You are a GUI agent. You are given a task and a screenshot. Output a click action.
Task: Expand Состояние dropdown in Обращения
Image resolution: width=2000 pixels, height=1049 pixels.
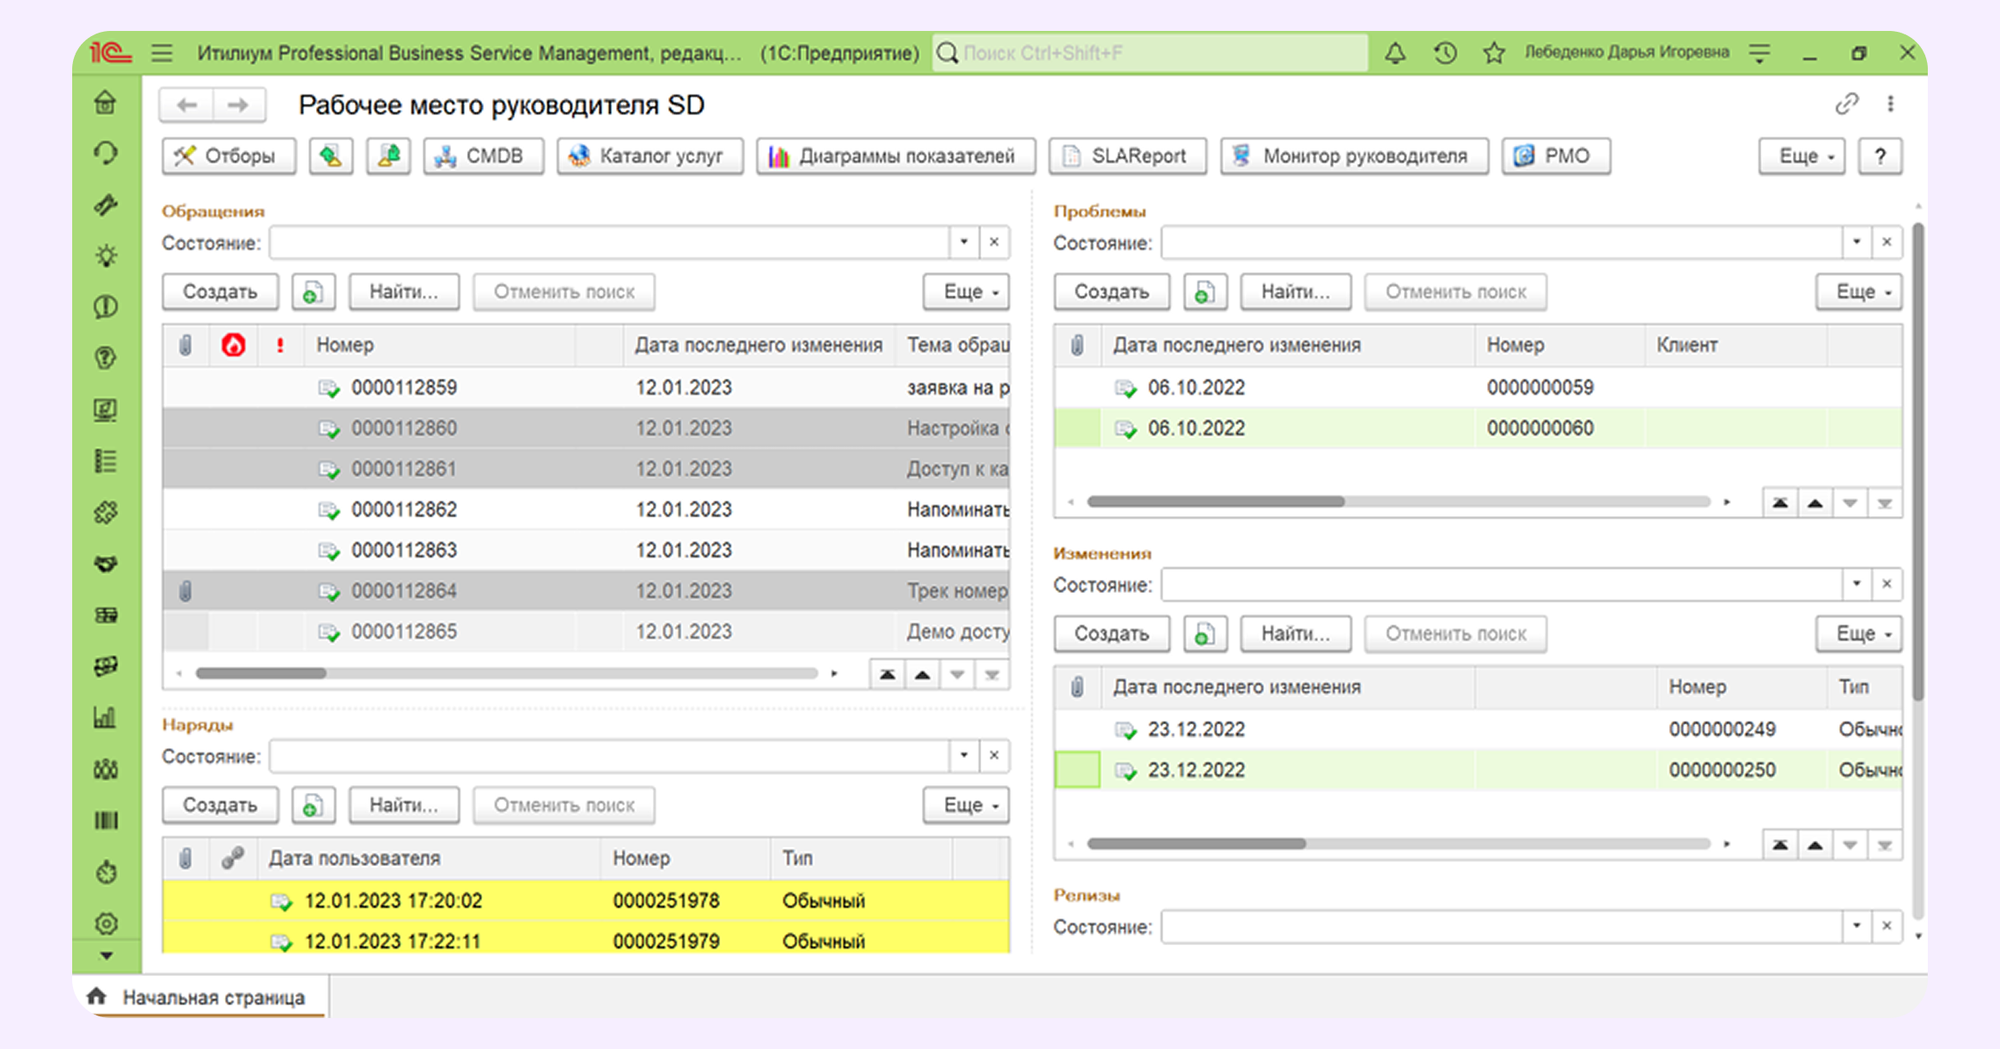coord(964,242)
